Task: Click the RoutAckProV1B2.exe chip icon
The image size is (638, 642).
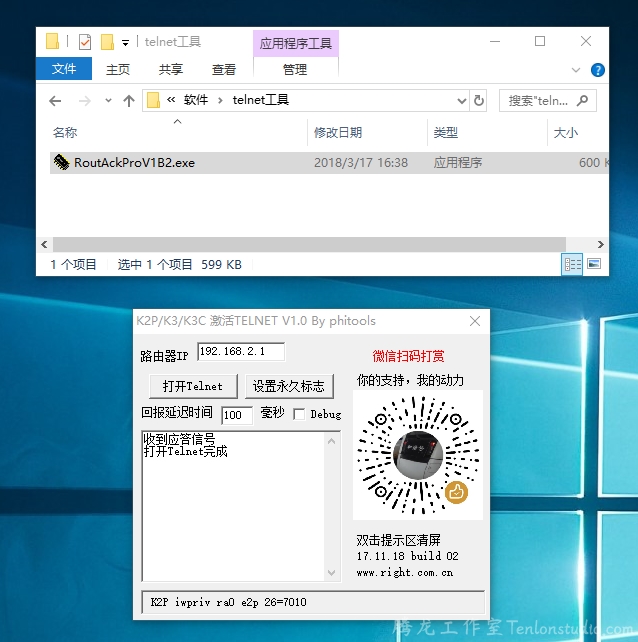Action: click(62, 163)
